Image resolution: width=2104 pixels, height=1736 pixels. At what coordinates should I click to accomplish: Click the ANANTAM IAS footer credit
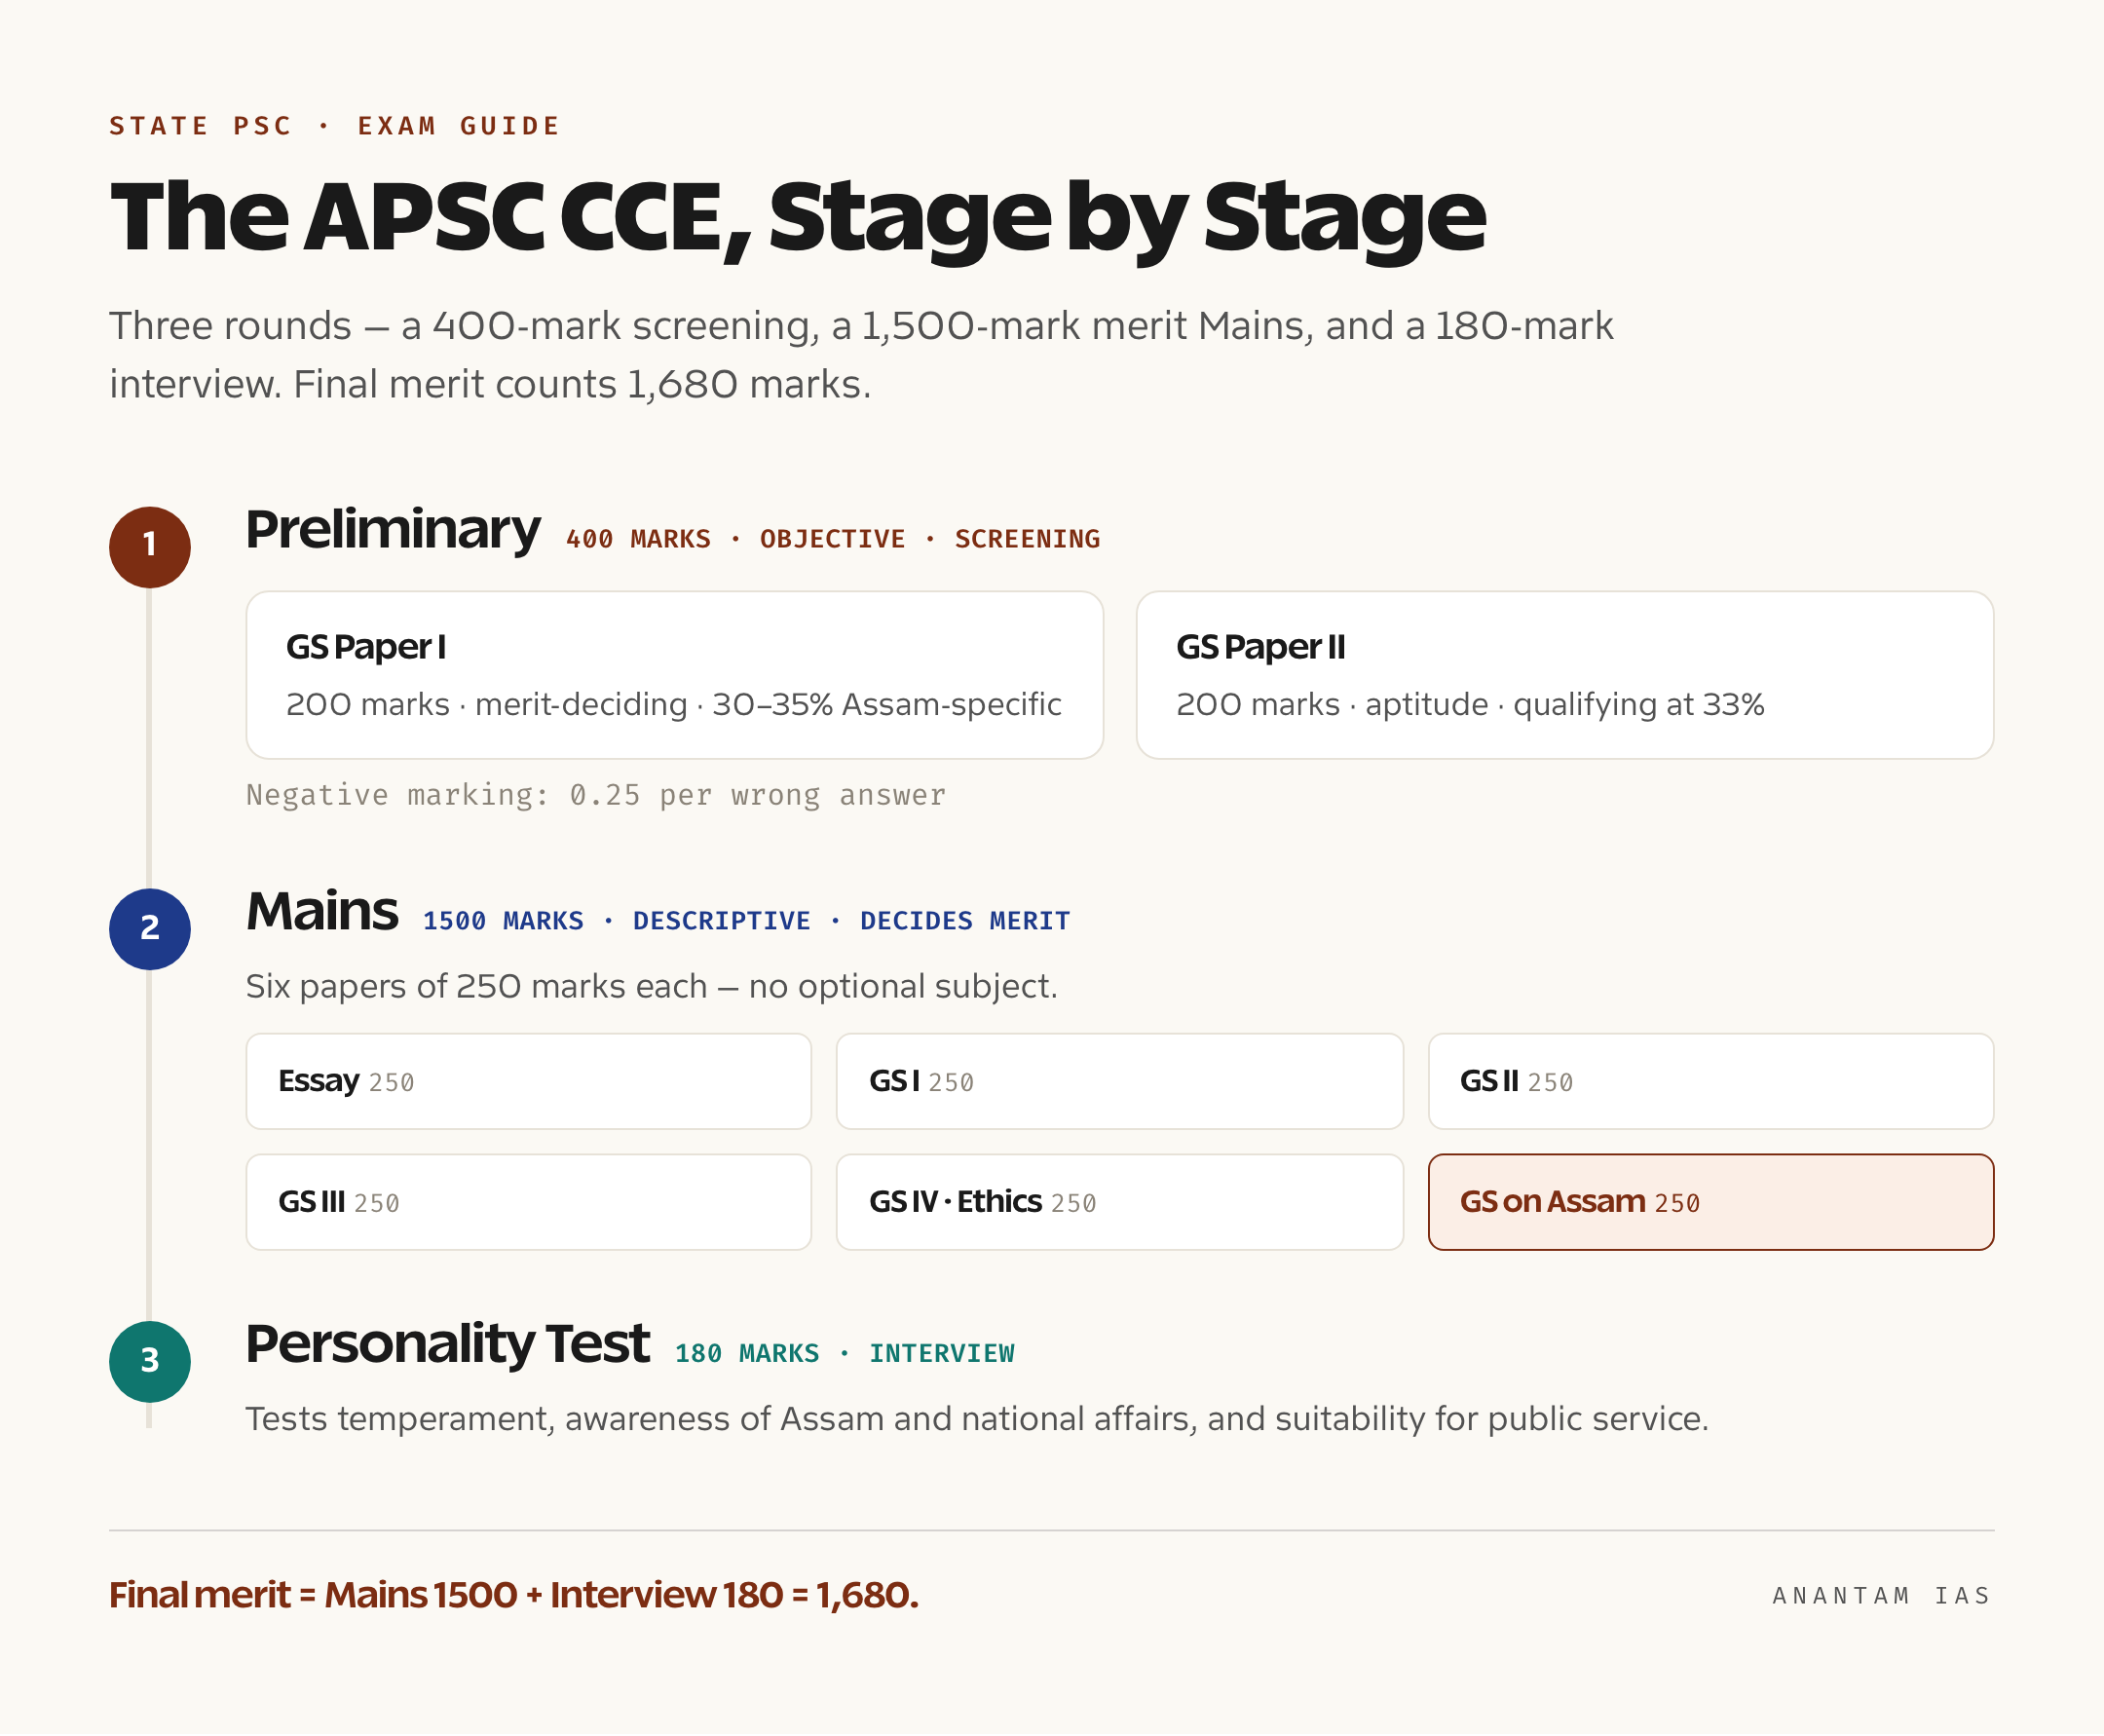(1882, 1595)
